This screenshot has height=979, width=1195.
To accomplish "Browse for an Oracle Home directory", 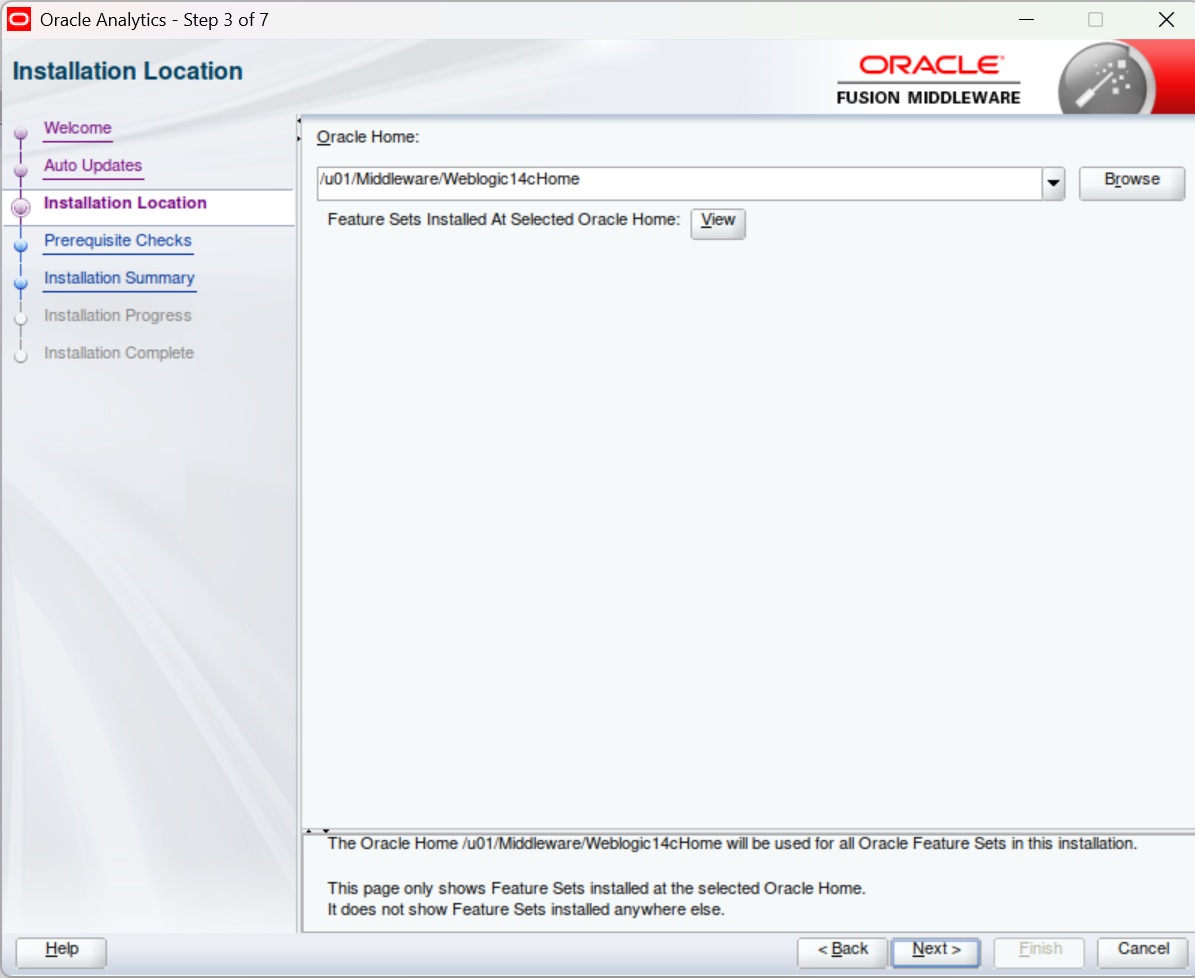I will coord(1132,183).
